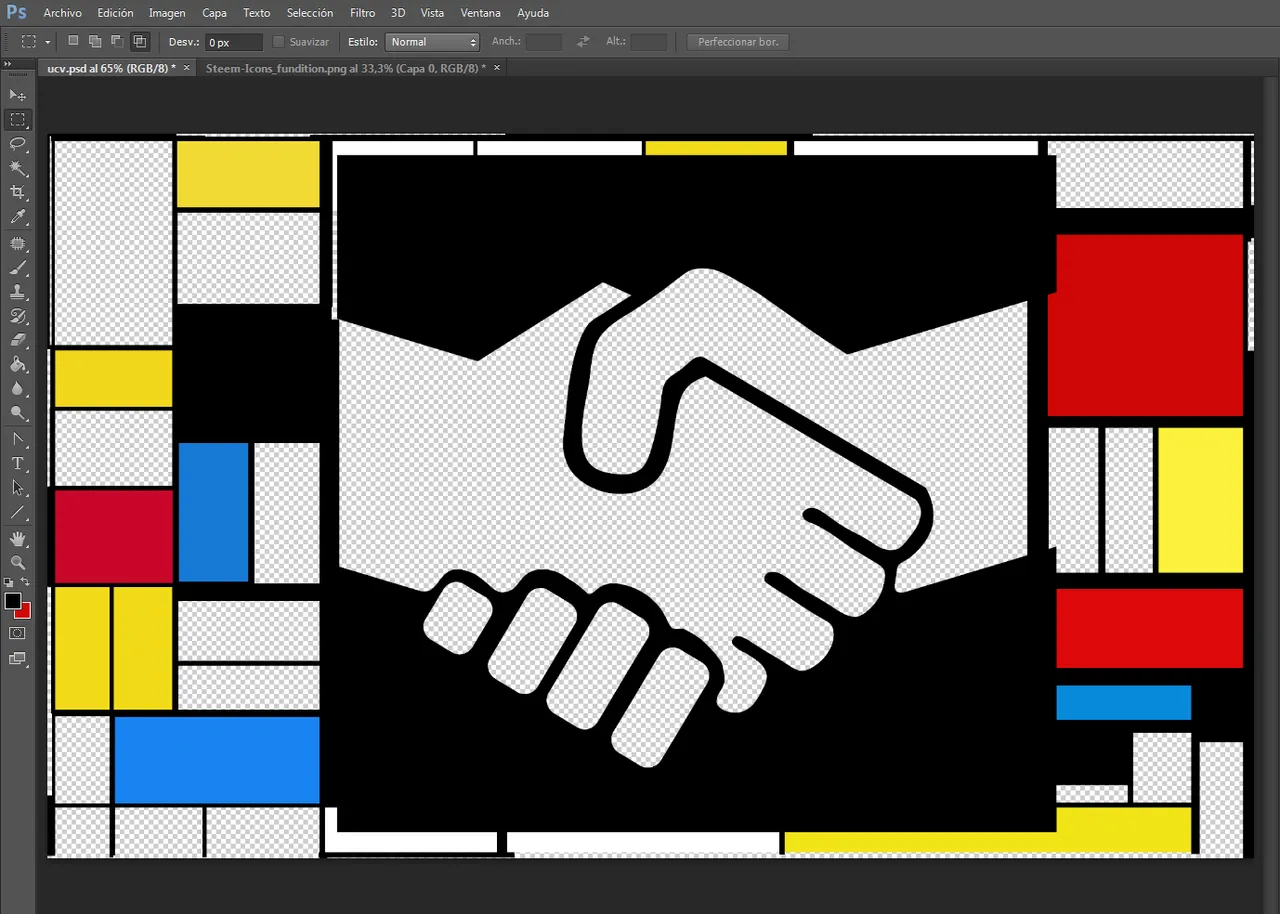Expand the toolbox panel double arrows
The width and height of the screenshot is (1280, 914).
tap(7, 64)
